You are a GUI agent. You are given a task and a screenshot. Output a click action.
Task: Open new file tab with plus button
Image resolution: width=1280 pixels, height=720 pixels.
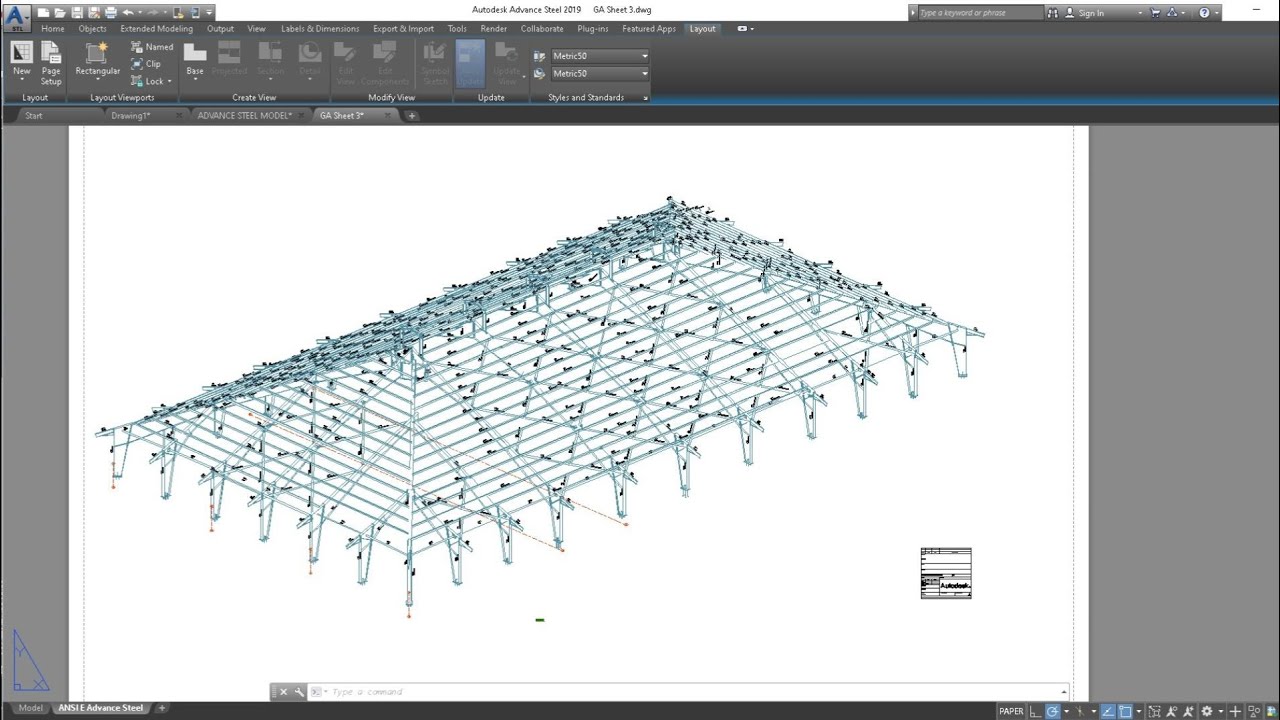pos(411,116)
